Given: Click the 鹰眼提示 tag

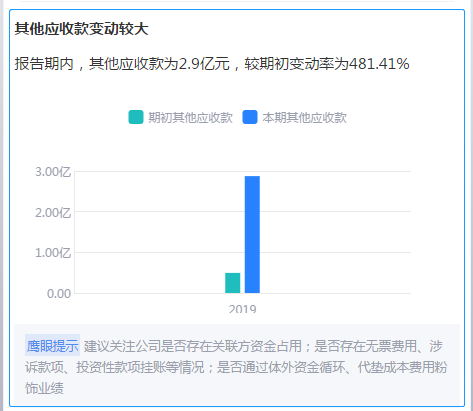Looking at the screenshot, I should point(52,346).
